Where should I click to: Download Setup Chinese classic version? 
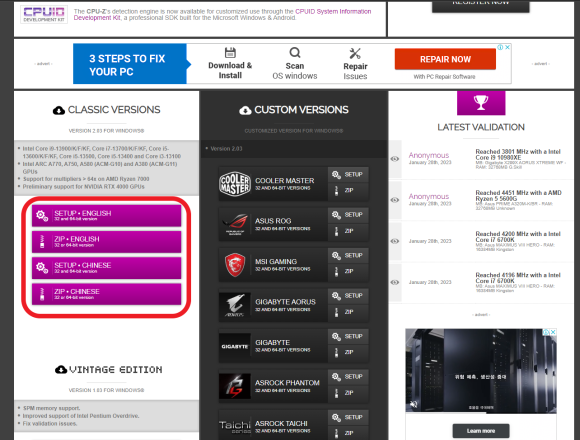click(x=107, y=268)
